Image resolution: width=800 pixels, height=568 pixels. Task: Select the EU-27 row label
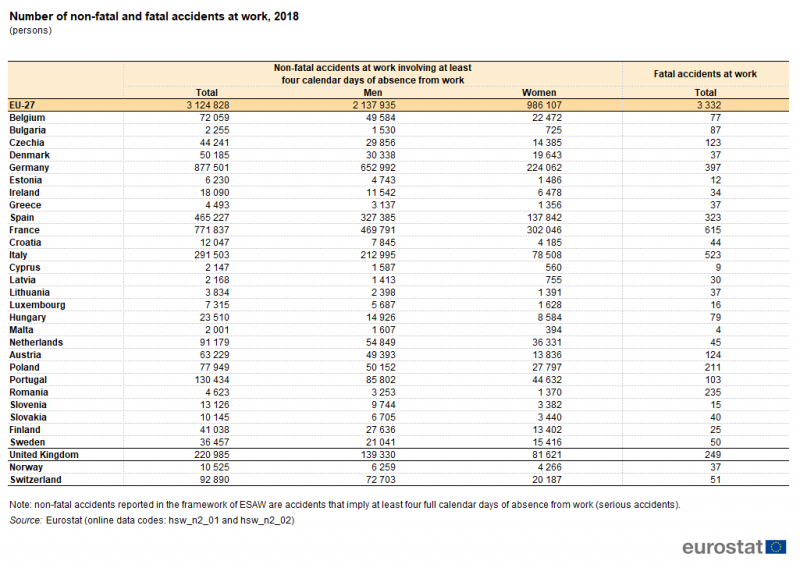24,104
